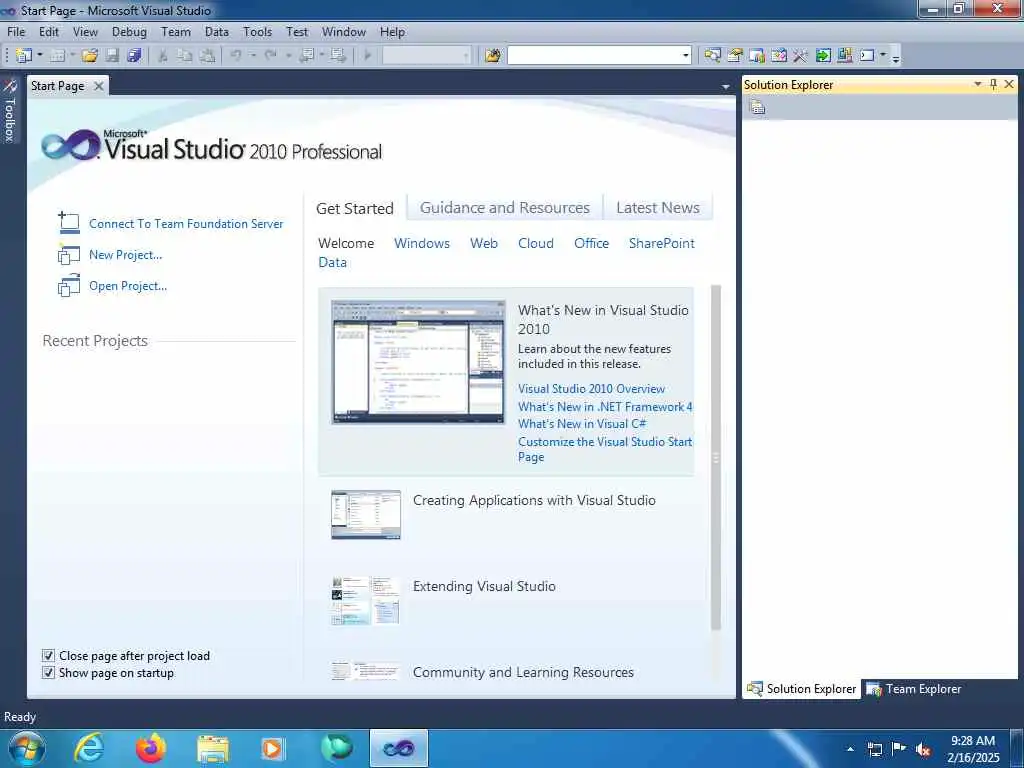This screenshot has height=768, width=1024.
Task: Open the Undo history dropdown arrow
Action: [253, 56]
